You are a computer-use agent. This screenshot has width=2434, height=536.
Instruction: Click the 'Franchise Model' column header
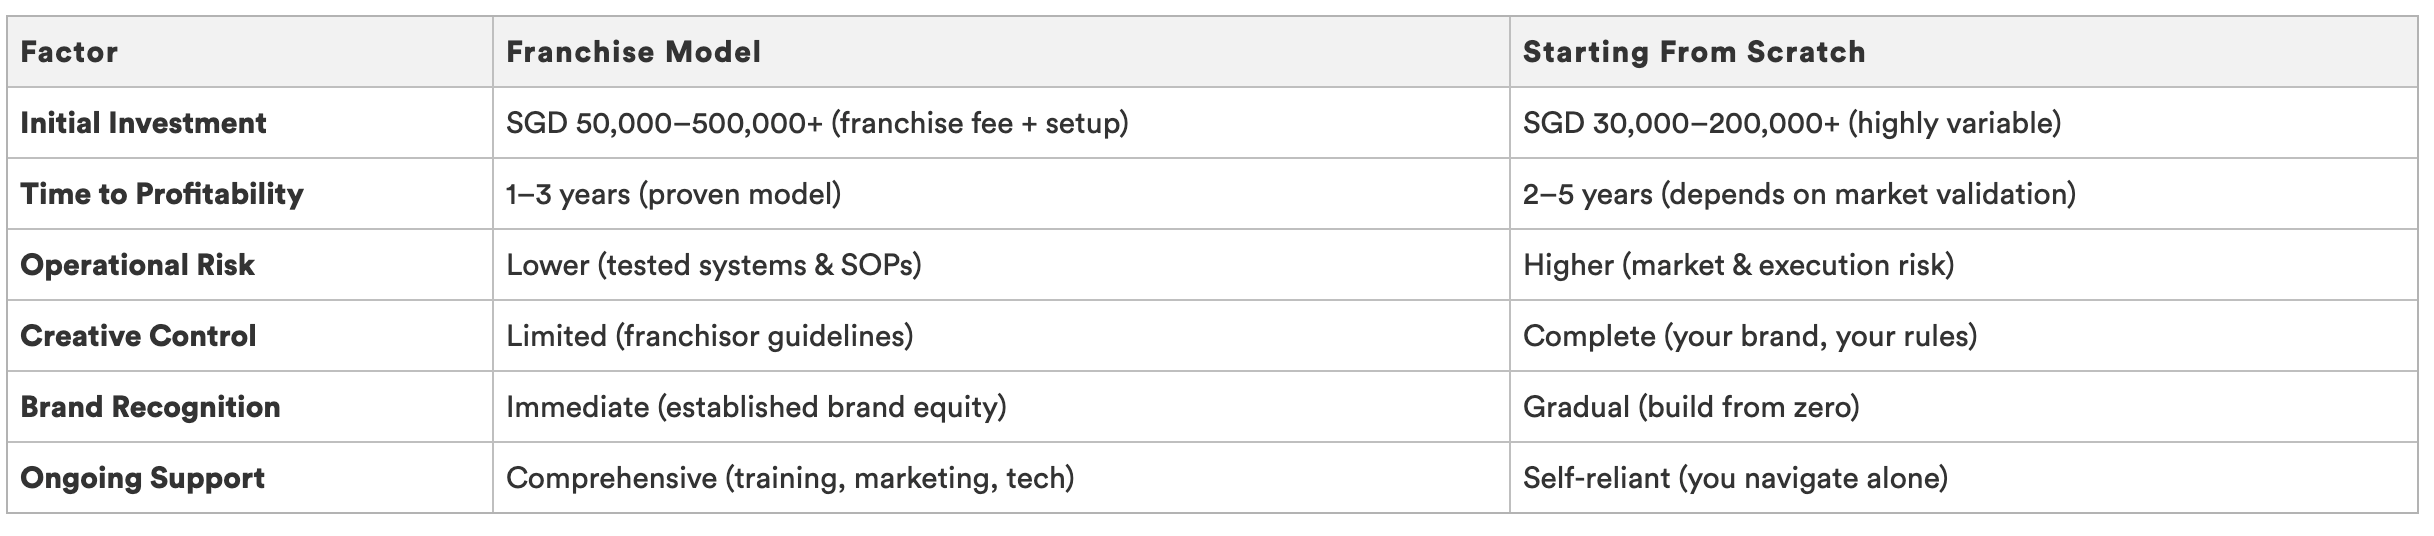[633, 52]
